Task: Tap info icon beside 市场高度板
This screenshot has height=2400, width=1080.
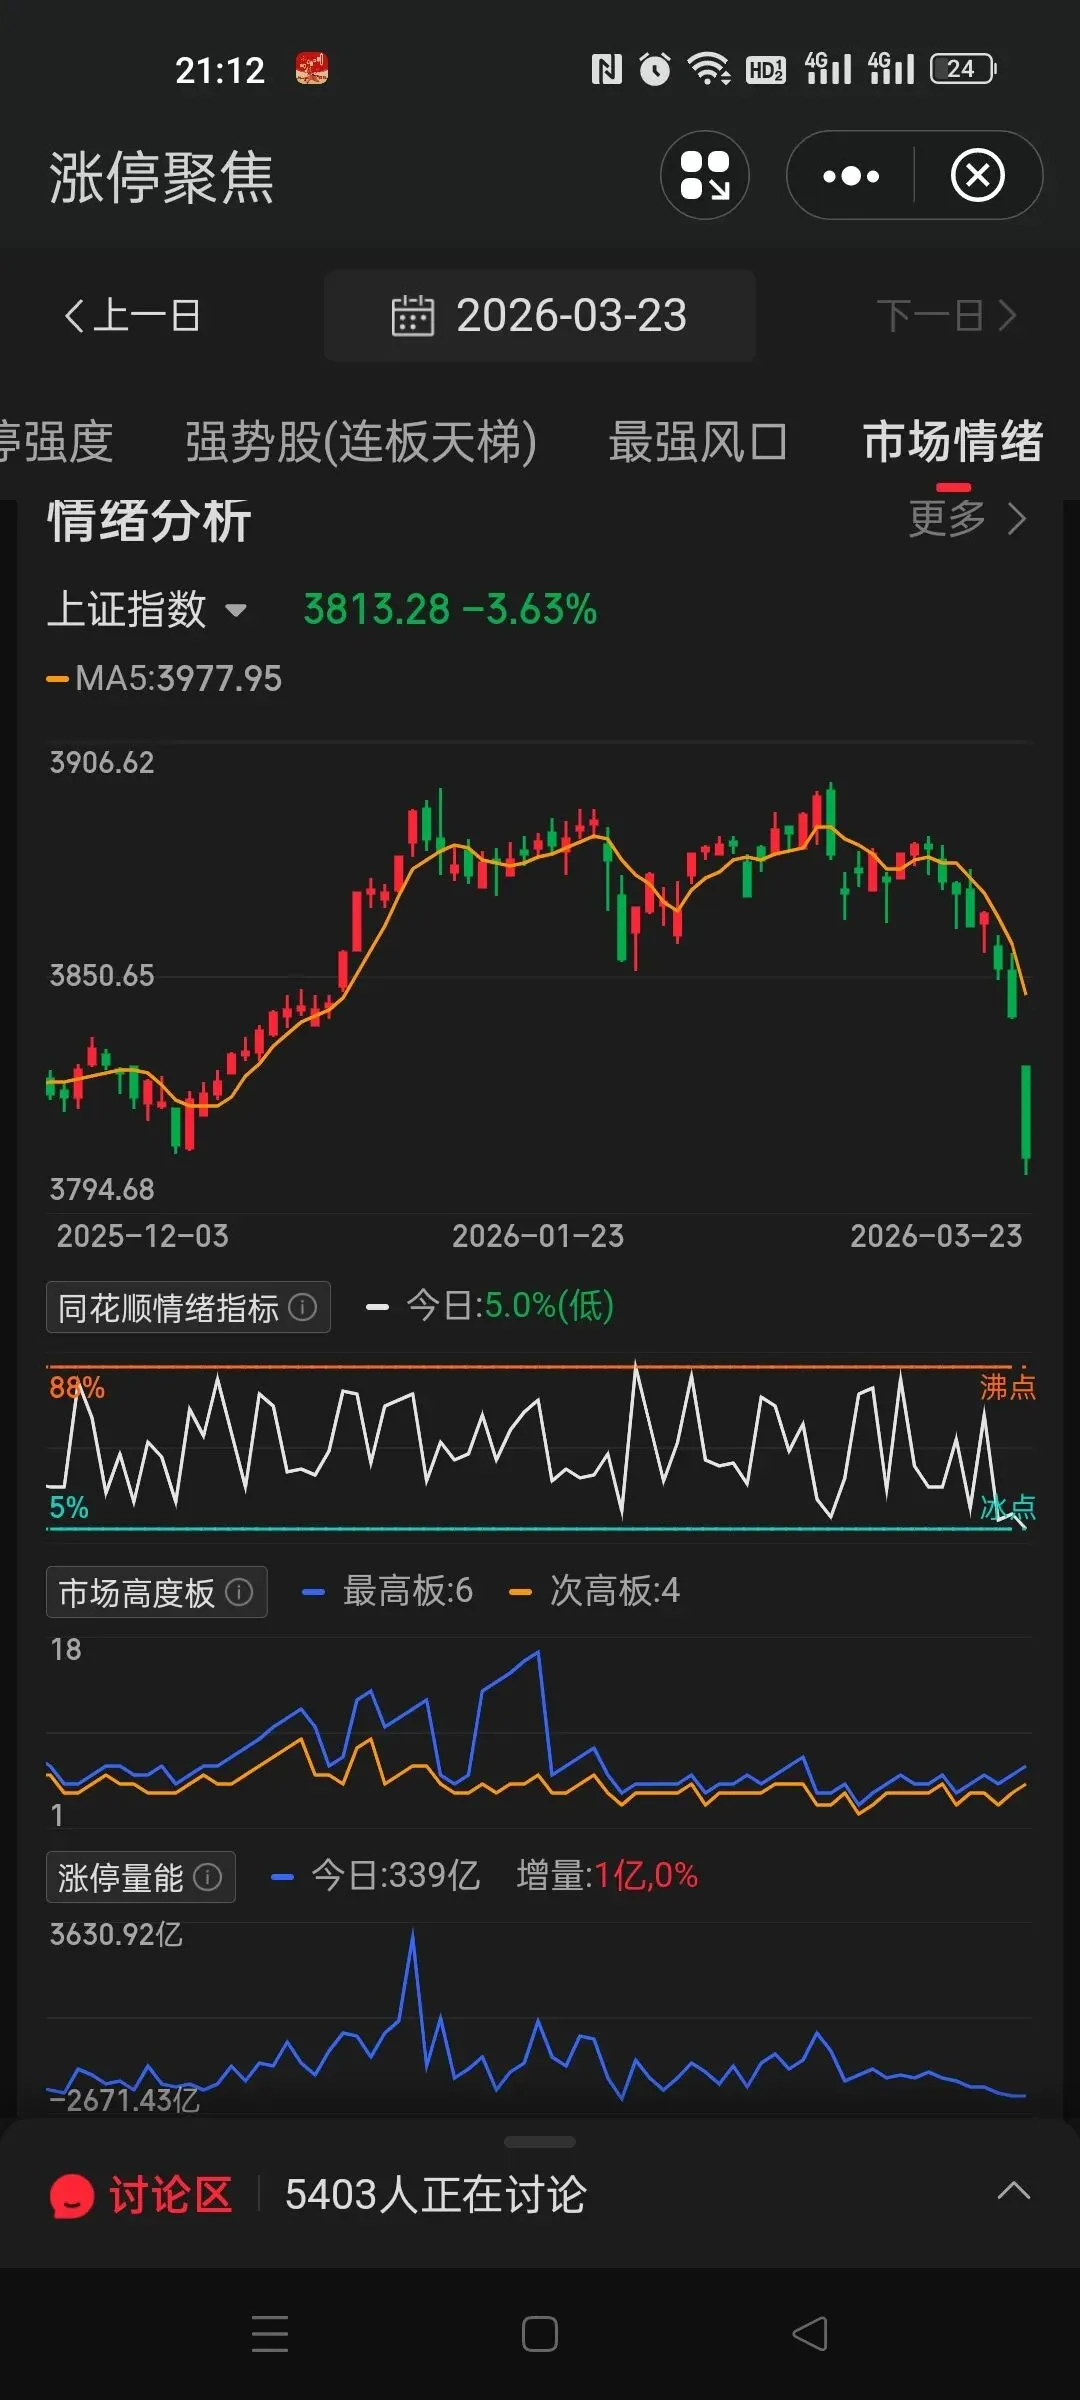Action: pyautogui.click(x=239, y=1592)
